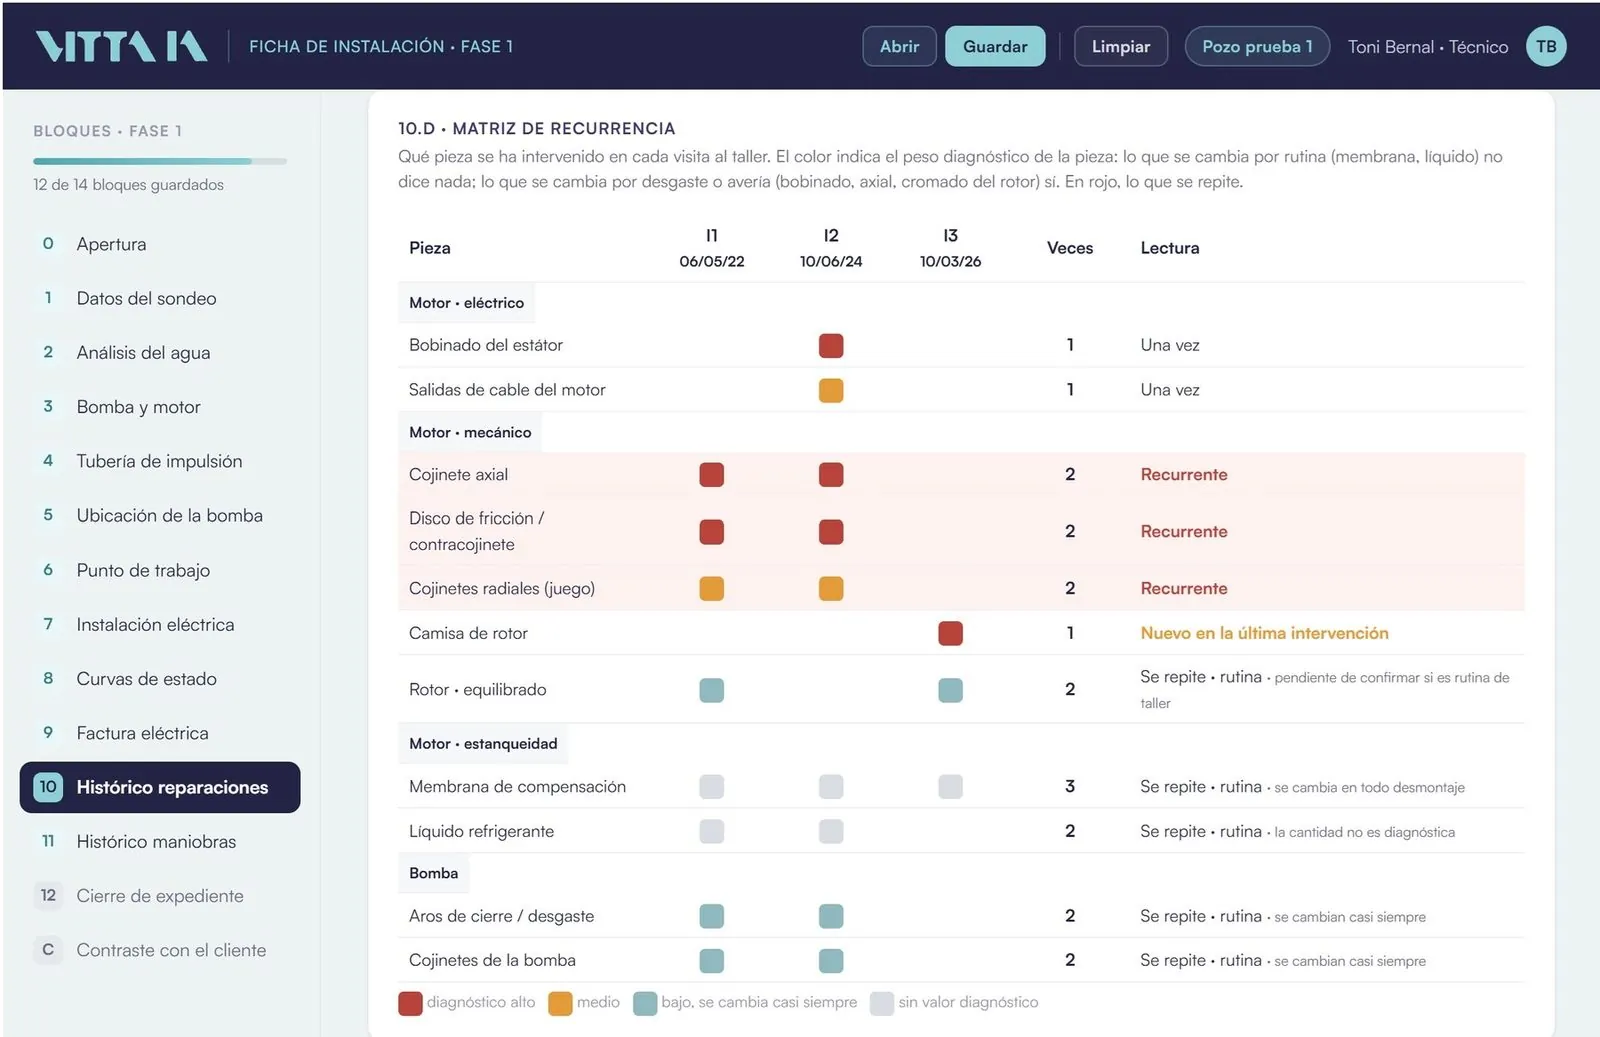Screen dimensions: 1600x1037
Task: Go to Factura eléctrica block
Action: pyautogui.click(x=160, y=733)
